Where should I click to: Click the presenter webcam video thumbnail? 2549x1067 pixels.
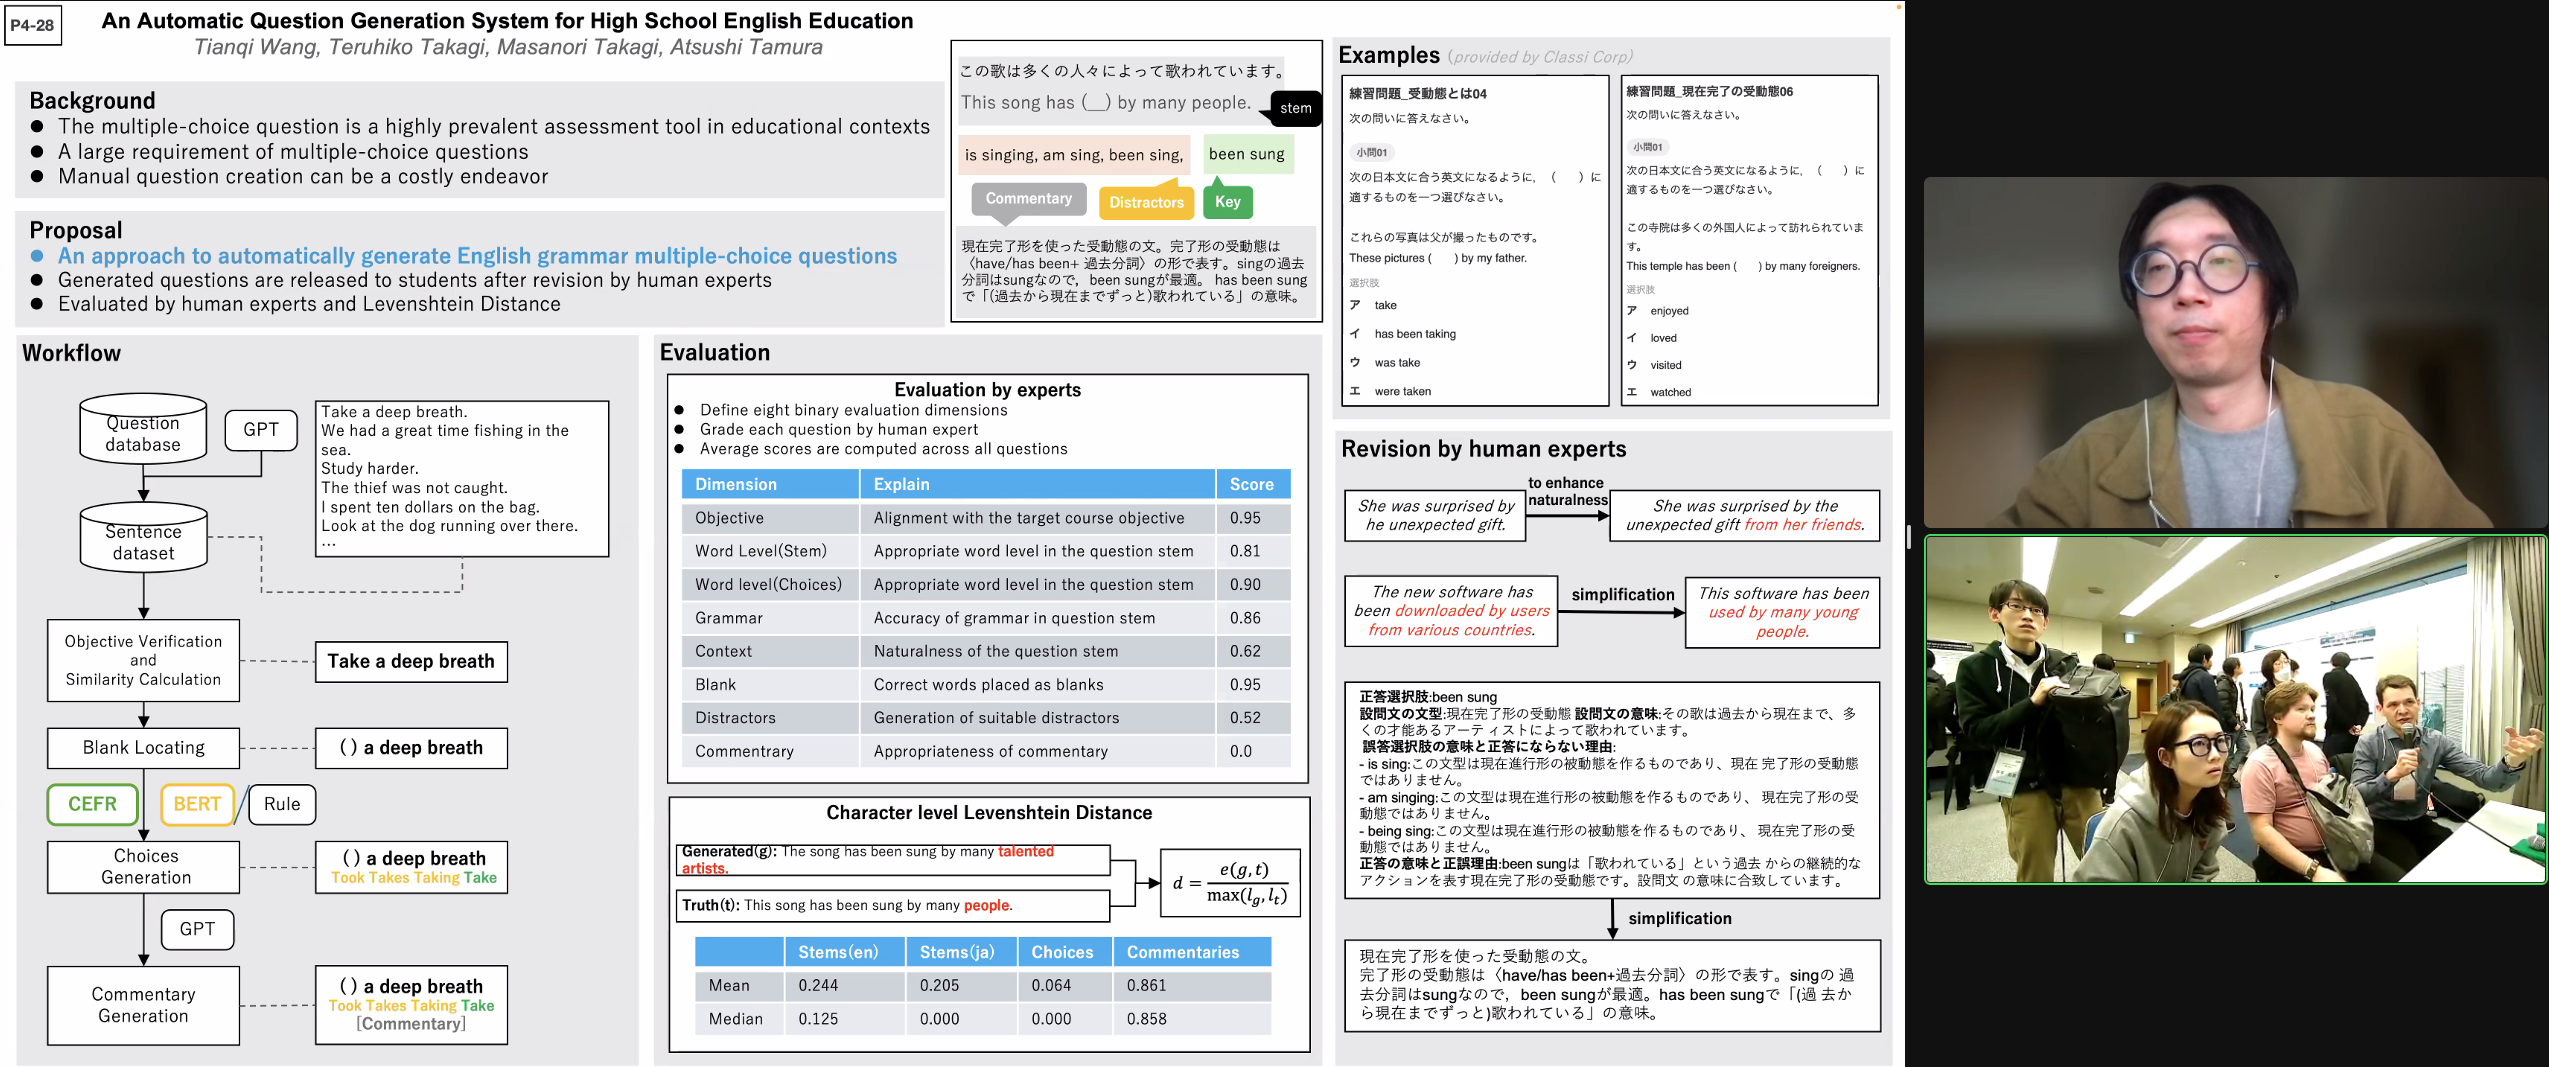(2236, 355)
